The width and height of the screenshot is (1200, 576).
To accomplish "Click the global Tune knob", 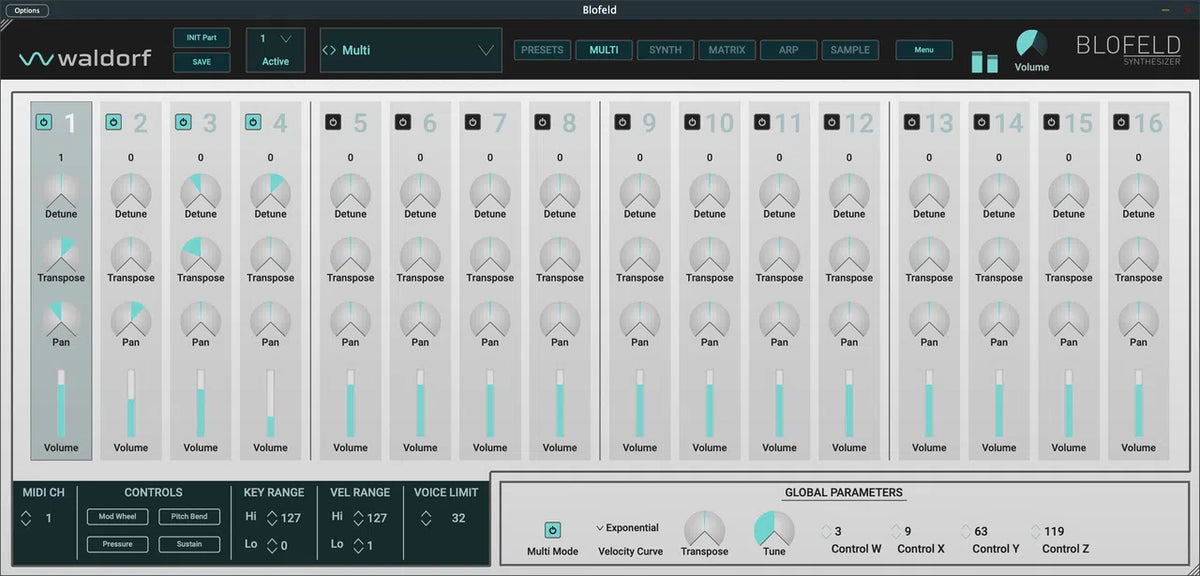I will 774,529.
